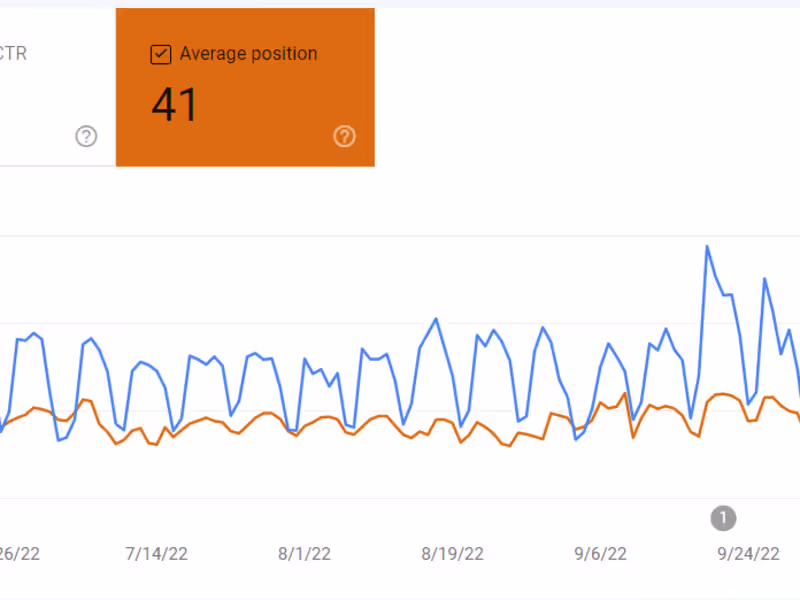Click the partially visible 26/22 date label
This screenshot has width=800, height=600.
click(x=18, y=553)
